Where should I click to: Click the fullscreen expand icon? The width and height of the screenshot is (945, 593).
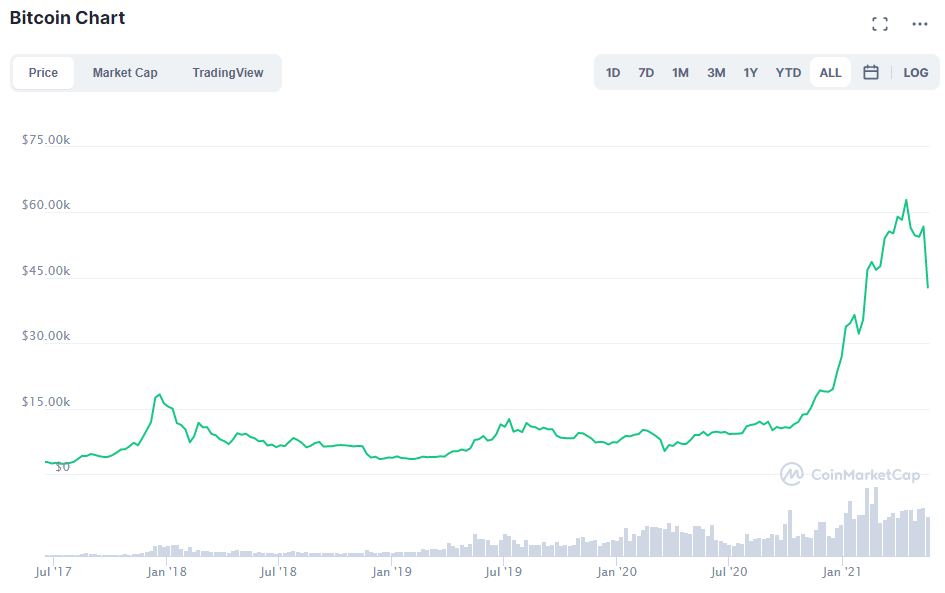(x=880, y=24)
